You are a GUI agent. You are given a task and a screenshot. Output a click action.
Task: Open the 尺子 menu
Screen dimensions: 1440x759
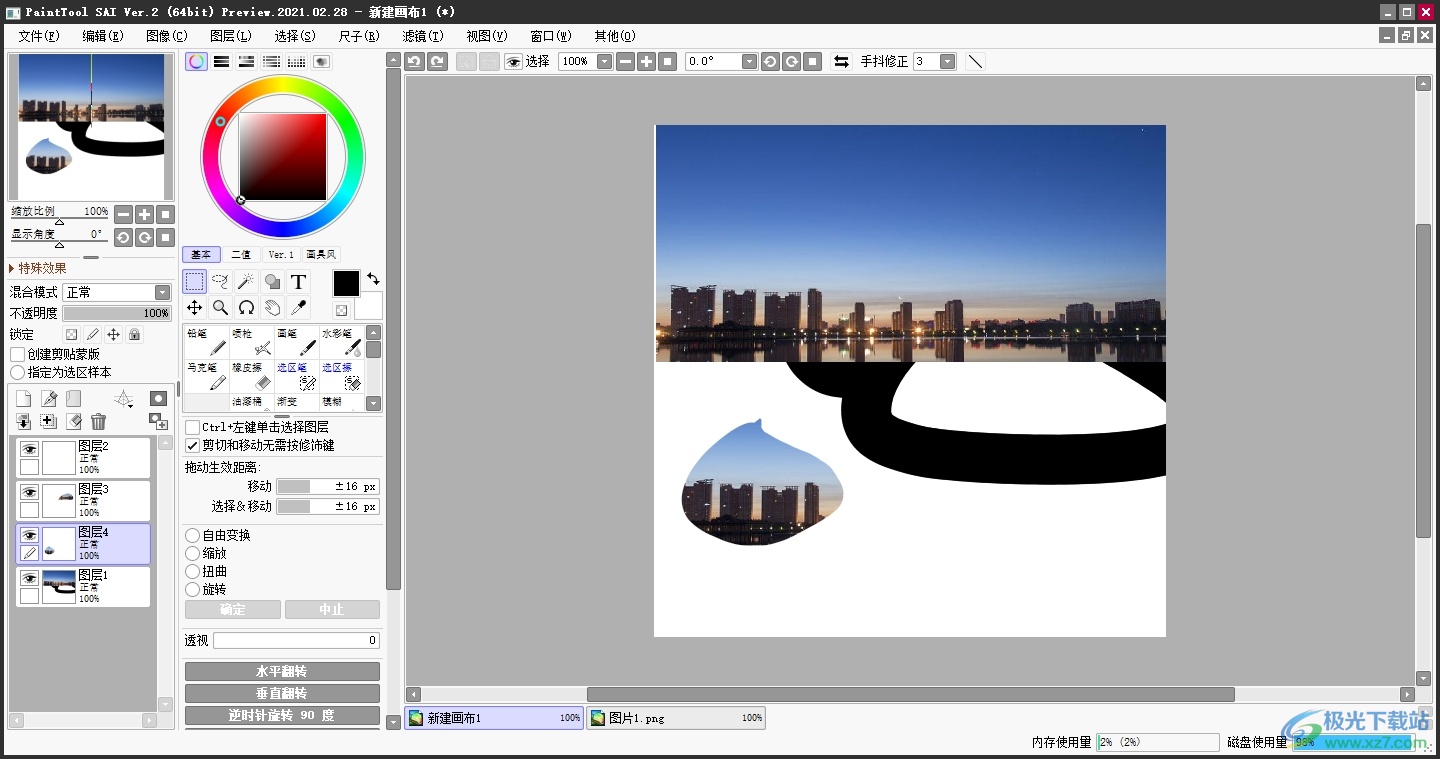click(359, 35)
